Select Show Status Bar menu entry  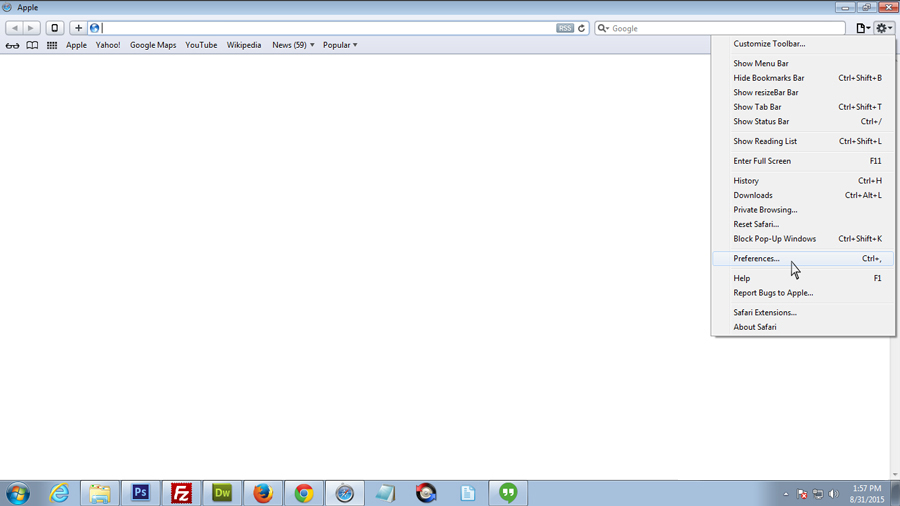point(803,121)
